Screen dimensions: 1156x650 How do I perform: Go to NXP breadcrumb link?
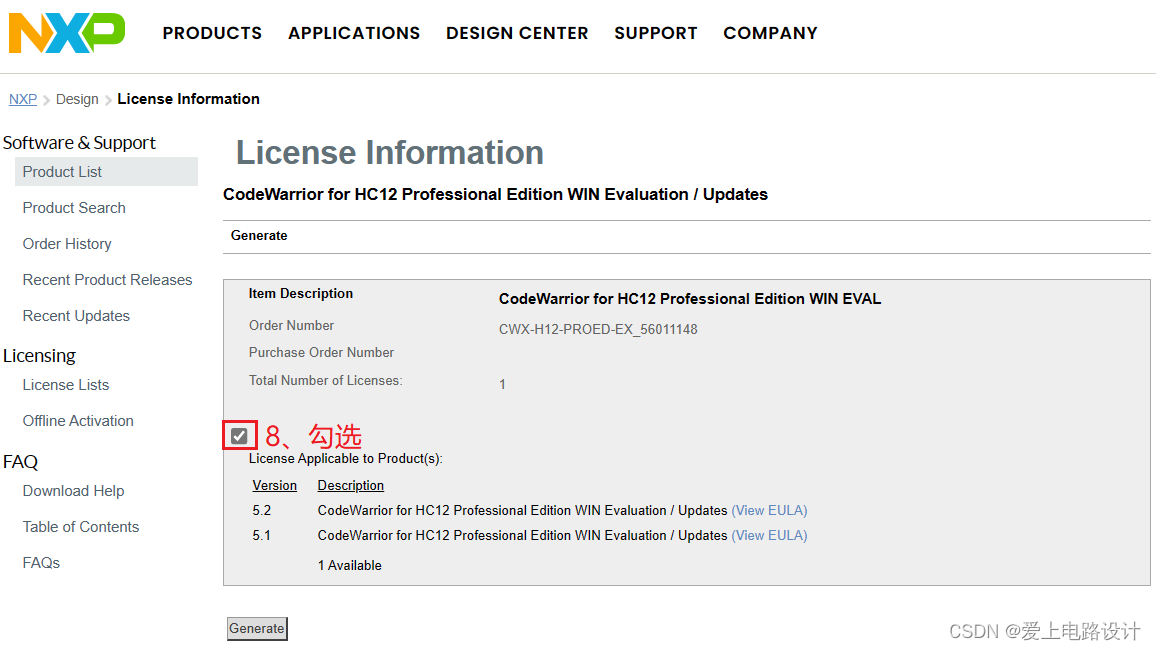pyautogui.click(x=23, y=99)
